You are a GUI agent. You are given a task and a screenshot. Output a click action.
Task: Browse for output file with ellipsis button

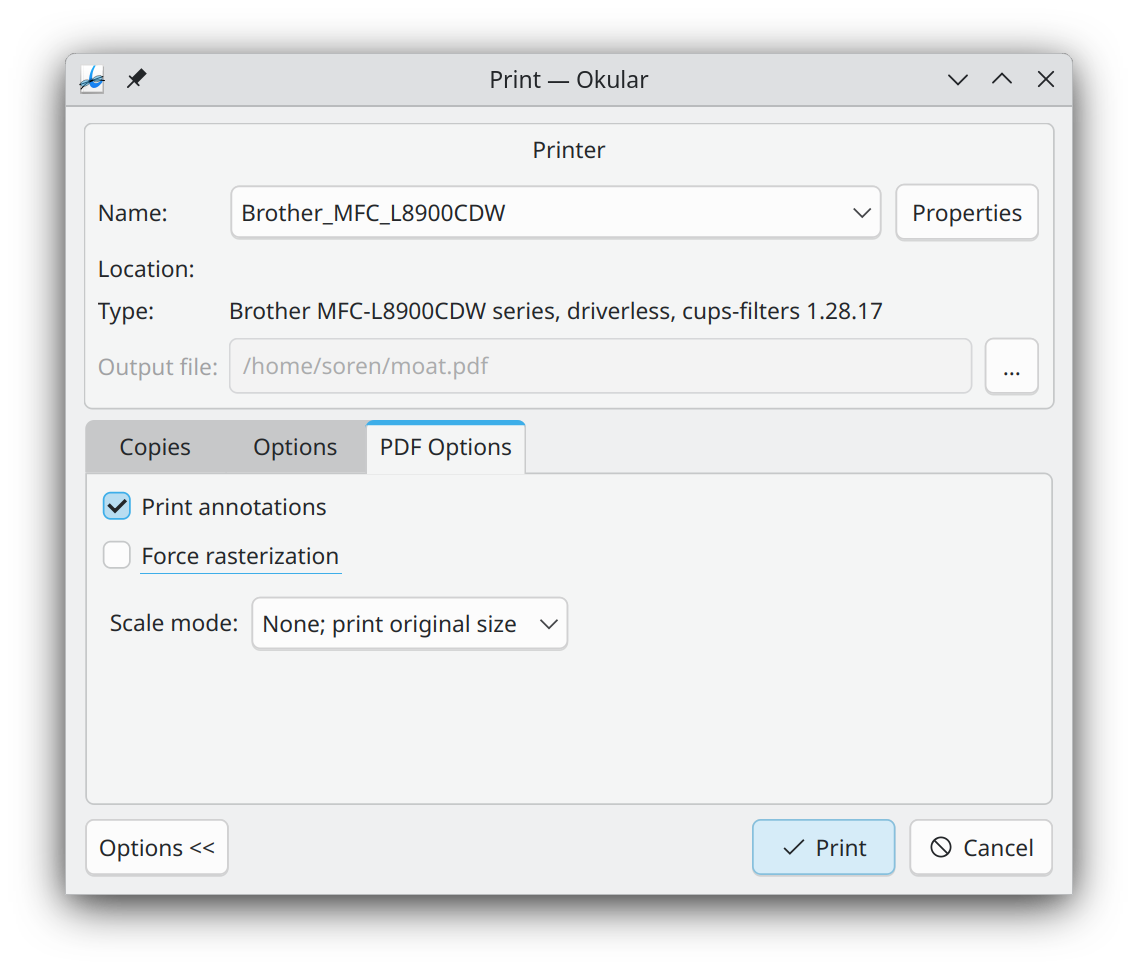click(x=1011, y=367)
